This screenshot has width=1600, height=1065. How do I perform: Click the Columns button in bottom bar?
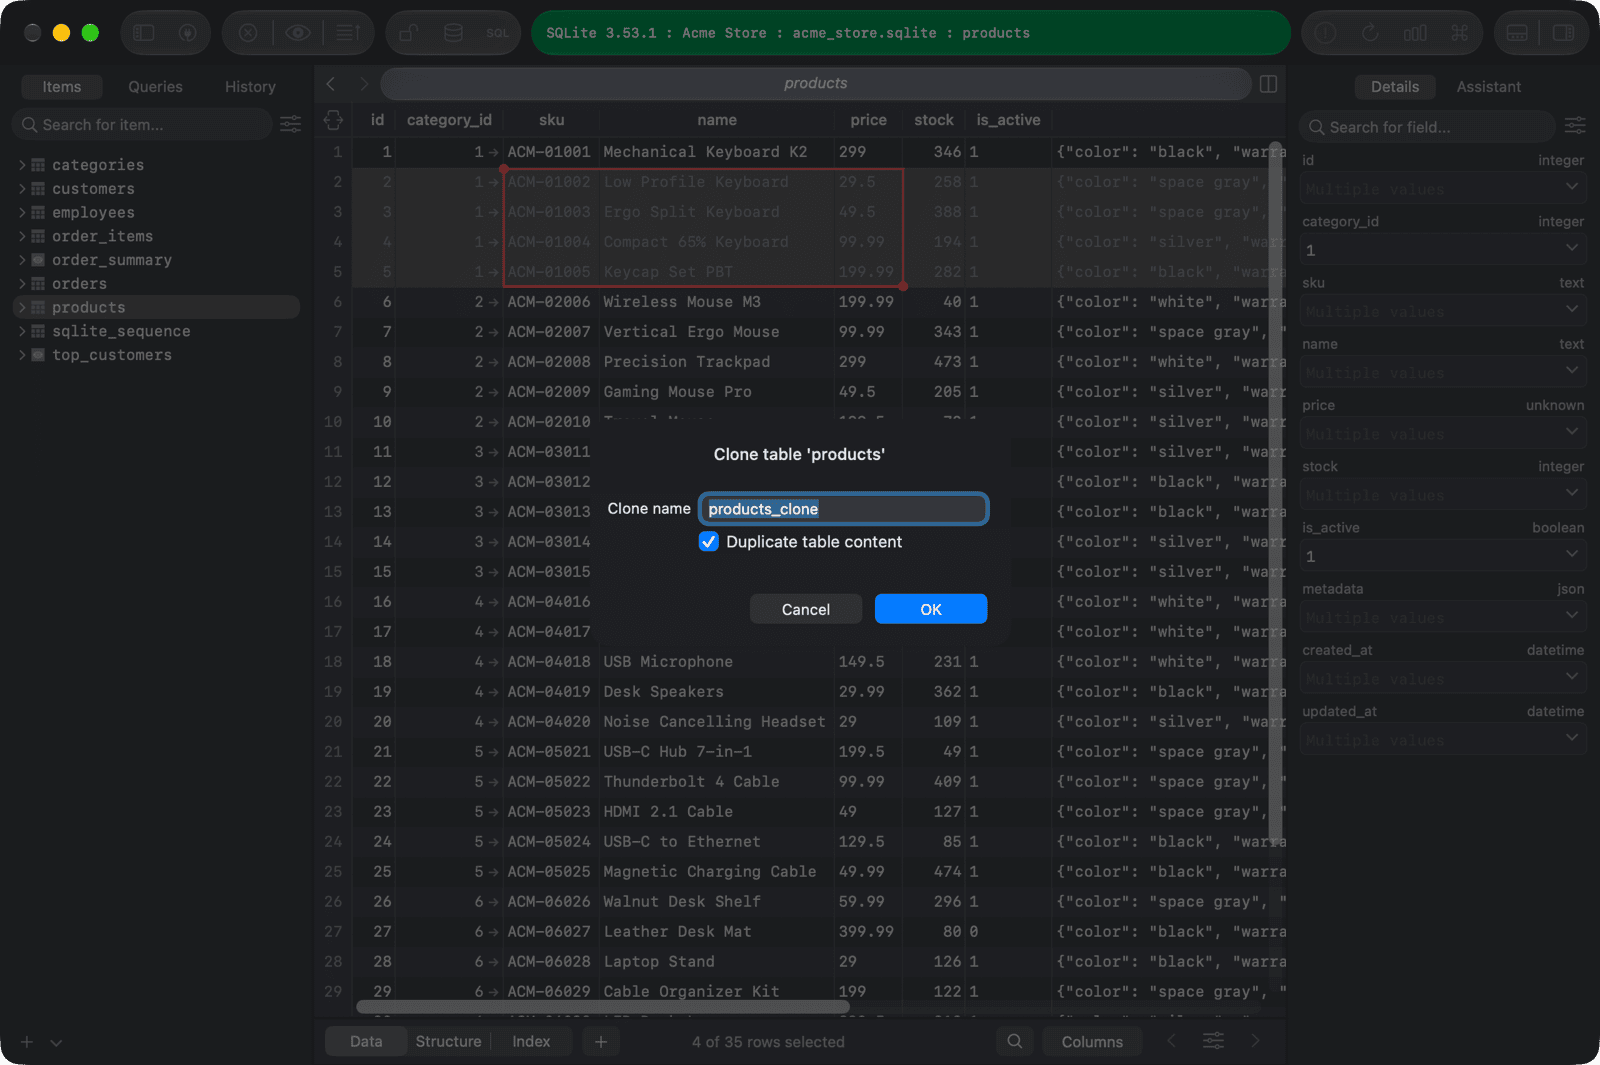pyautogui.click(x=1092, y=1041)
